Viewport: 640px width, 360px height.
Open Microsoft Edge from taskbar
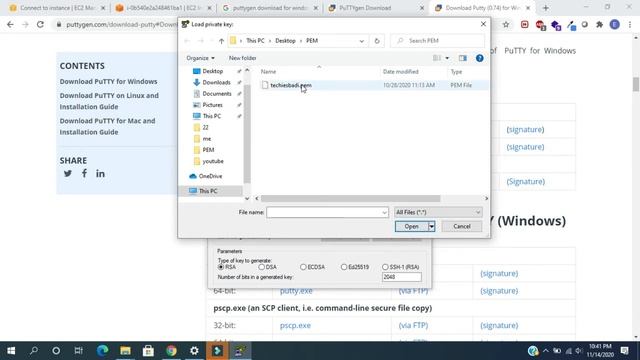coord(102,351)
